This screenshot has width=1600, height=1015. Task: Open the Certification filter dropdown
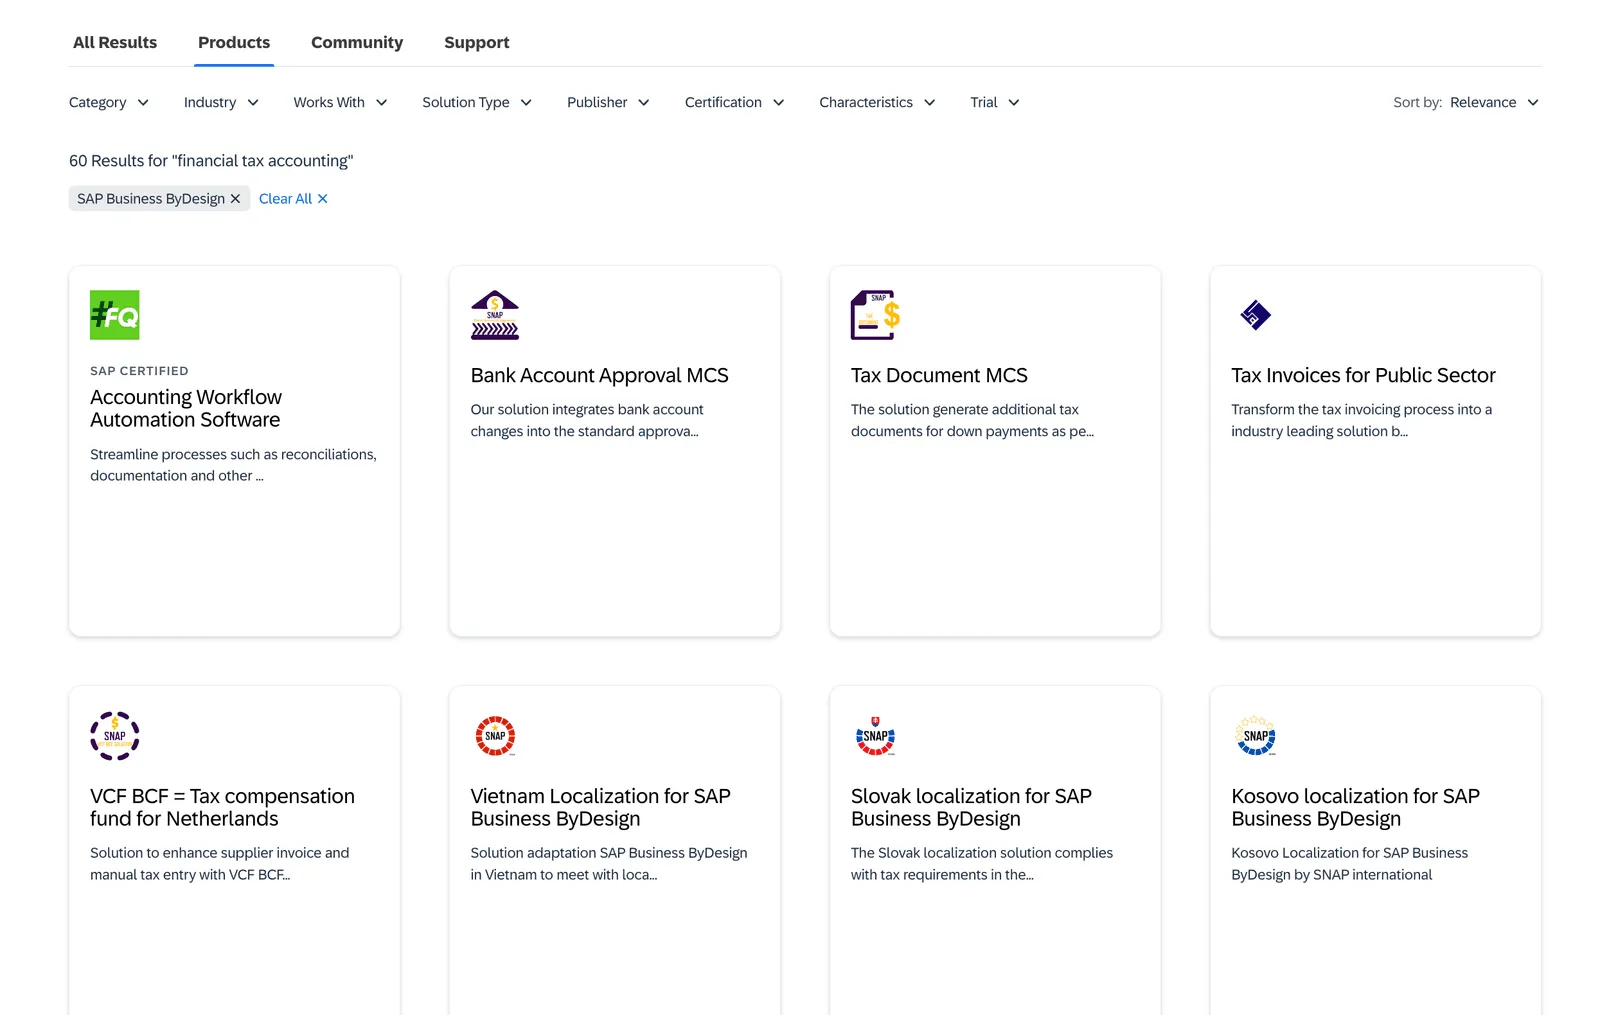click(x=735, y=102)
